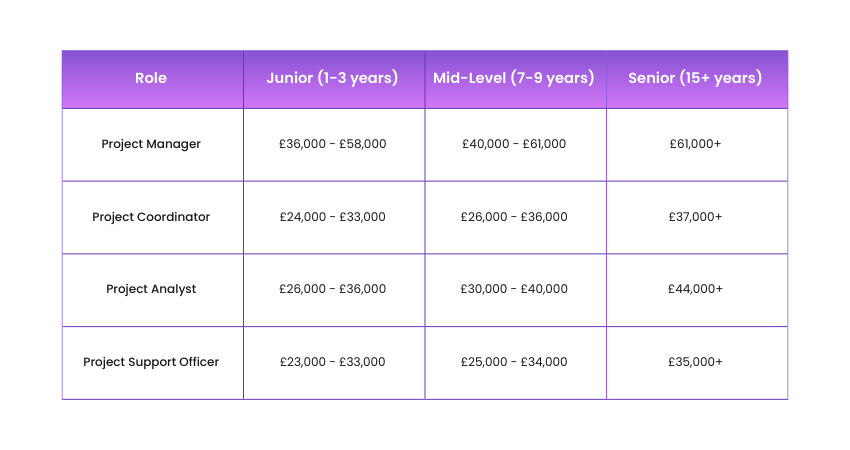Screen dimensions: 850x450
Task: Select the £37,000+ salary cell
Action: pos(696,217)
